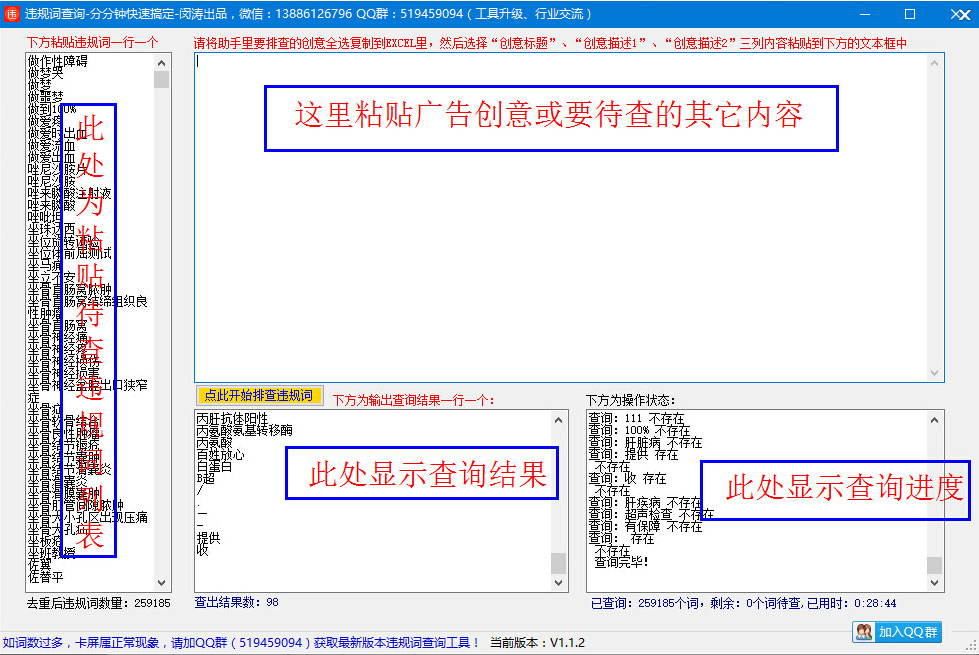Select 丙氨酸氨基转移酶 in the results box
Image resolution: width=979 pixels, height=655 pixels.
click(244, 430)
